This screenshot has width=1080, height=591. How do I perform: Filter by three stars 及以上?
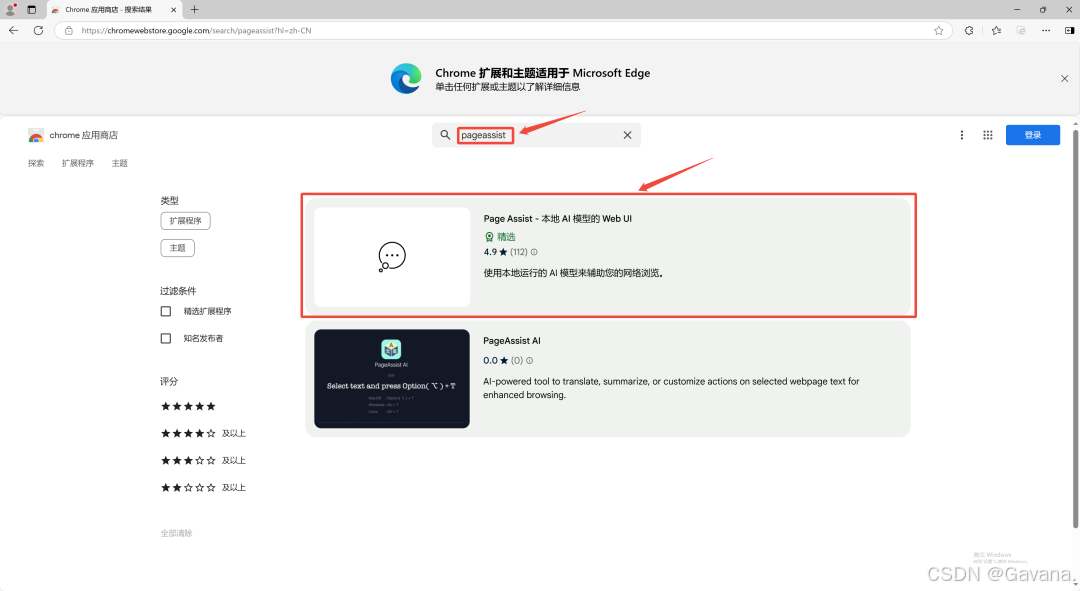203,460
